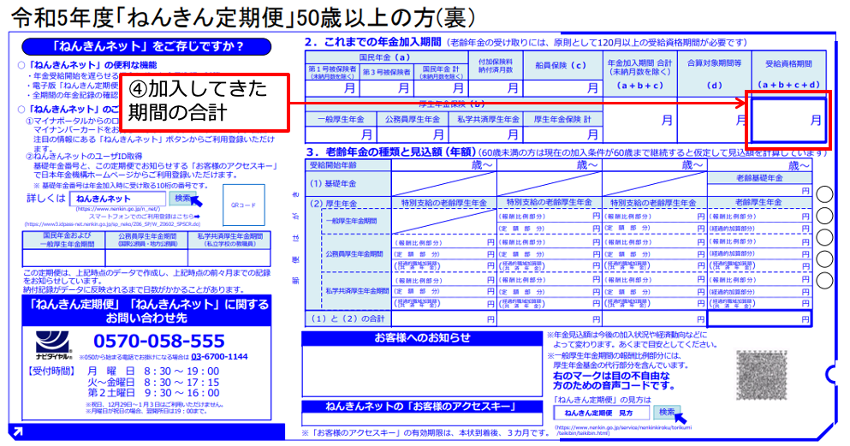Screen dimensions: 850x446
Task: Click the ナビダイヤル logo
Action: pyautogui.click(x=53, y=345)
